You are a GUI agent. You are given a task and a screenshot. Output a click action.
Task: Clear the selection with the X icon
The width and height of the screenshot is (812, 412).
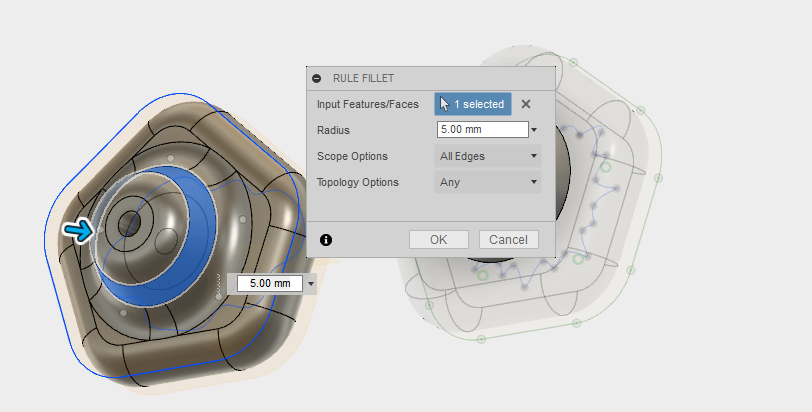click(x=526, y=104)
